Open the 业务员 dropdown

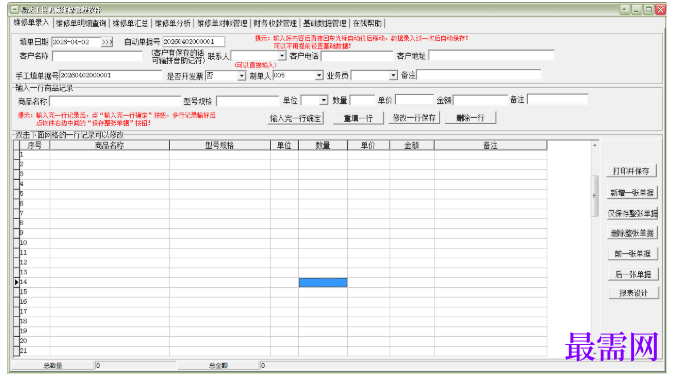(393, 76)
